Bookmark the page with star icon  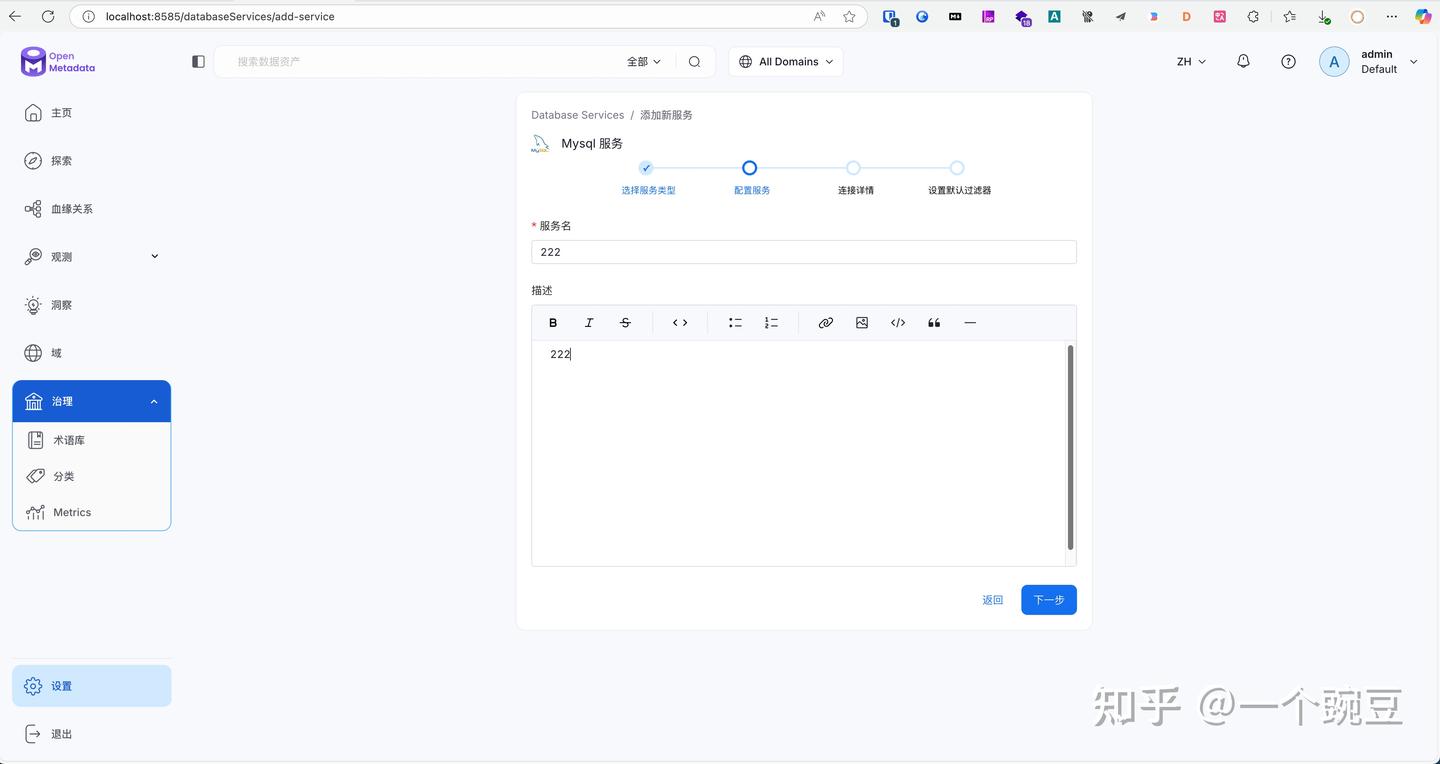tap(849, 17)
